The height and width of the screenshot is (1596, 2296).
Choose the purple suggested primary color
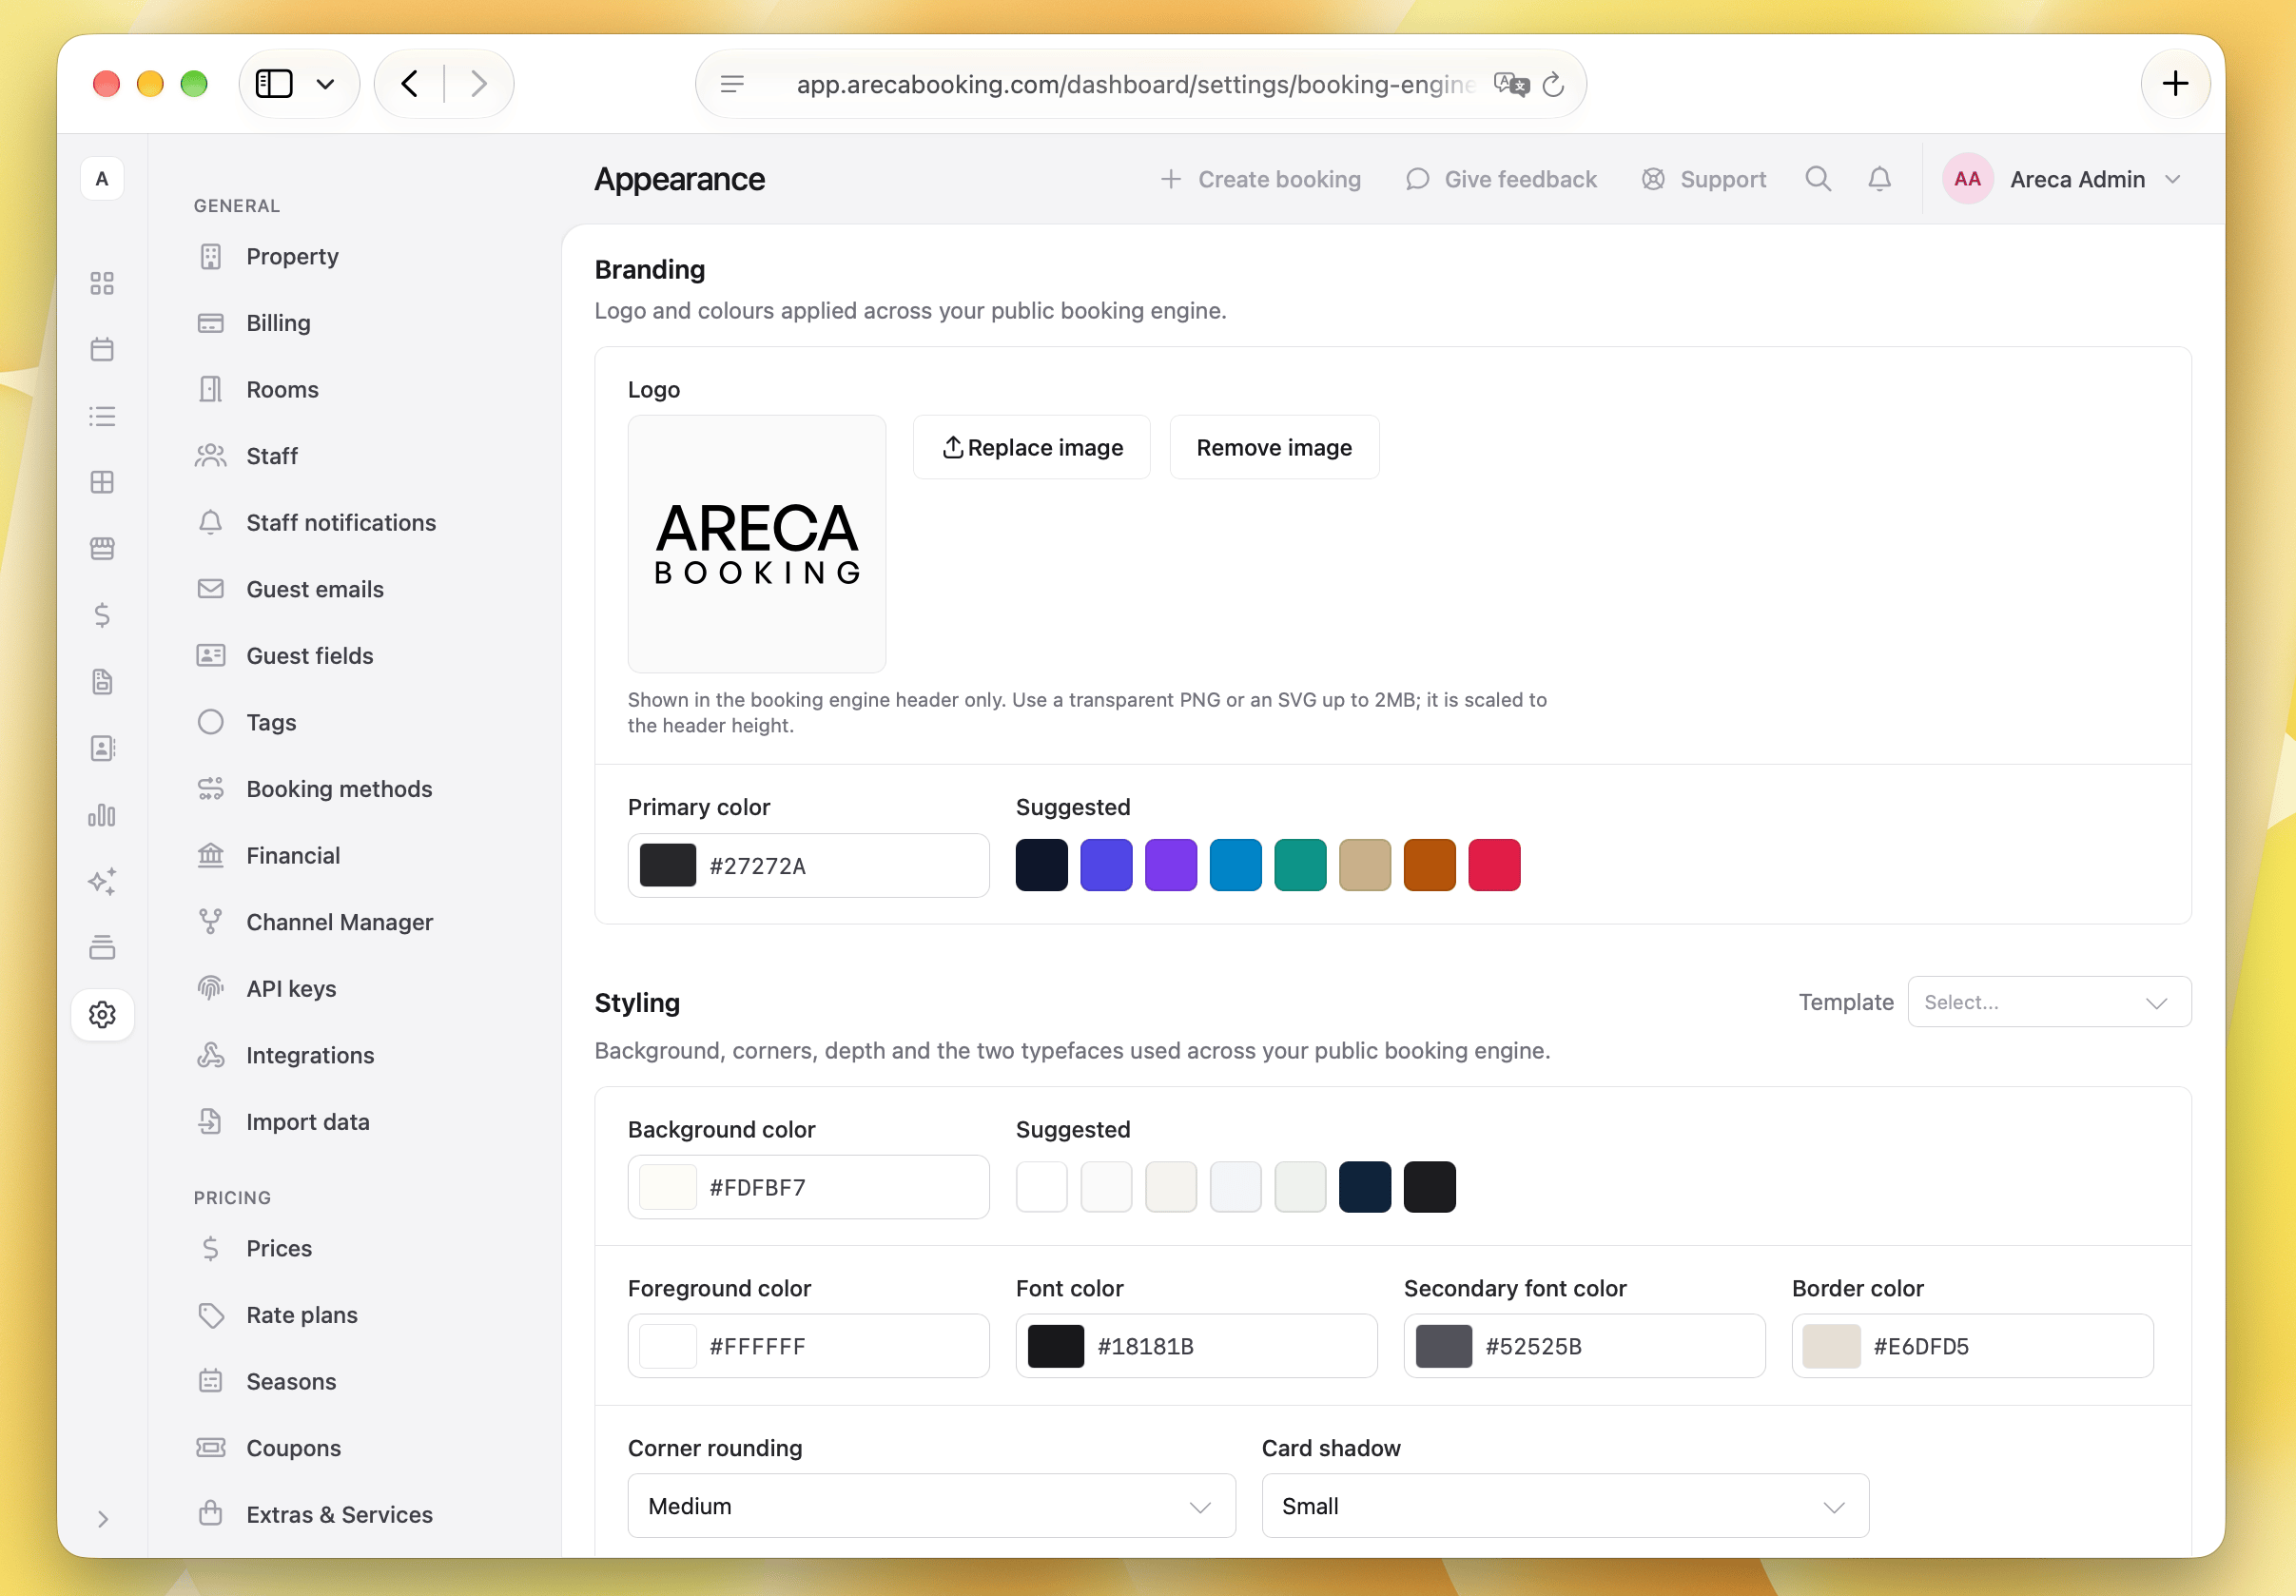click(x=1170, y=865)
